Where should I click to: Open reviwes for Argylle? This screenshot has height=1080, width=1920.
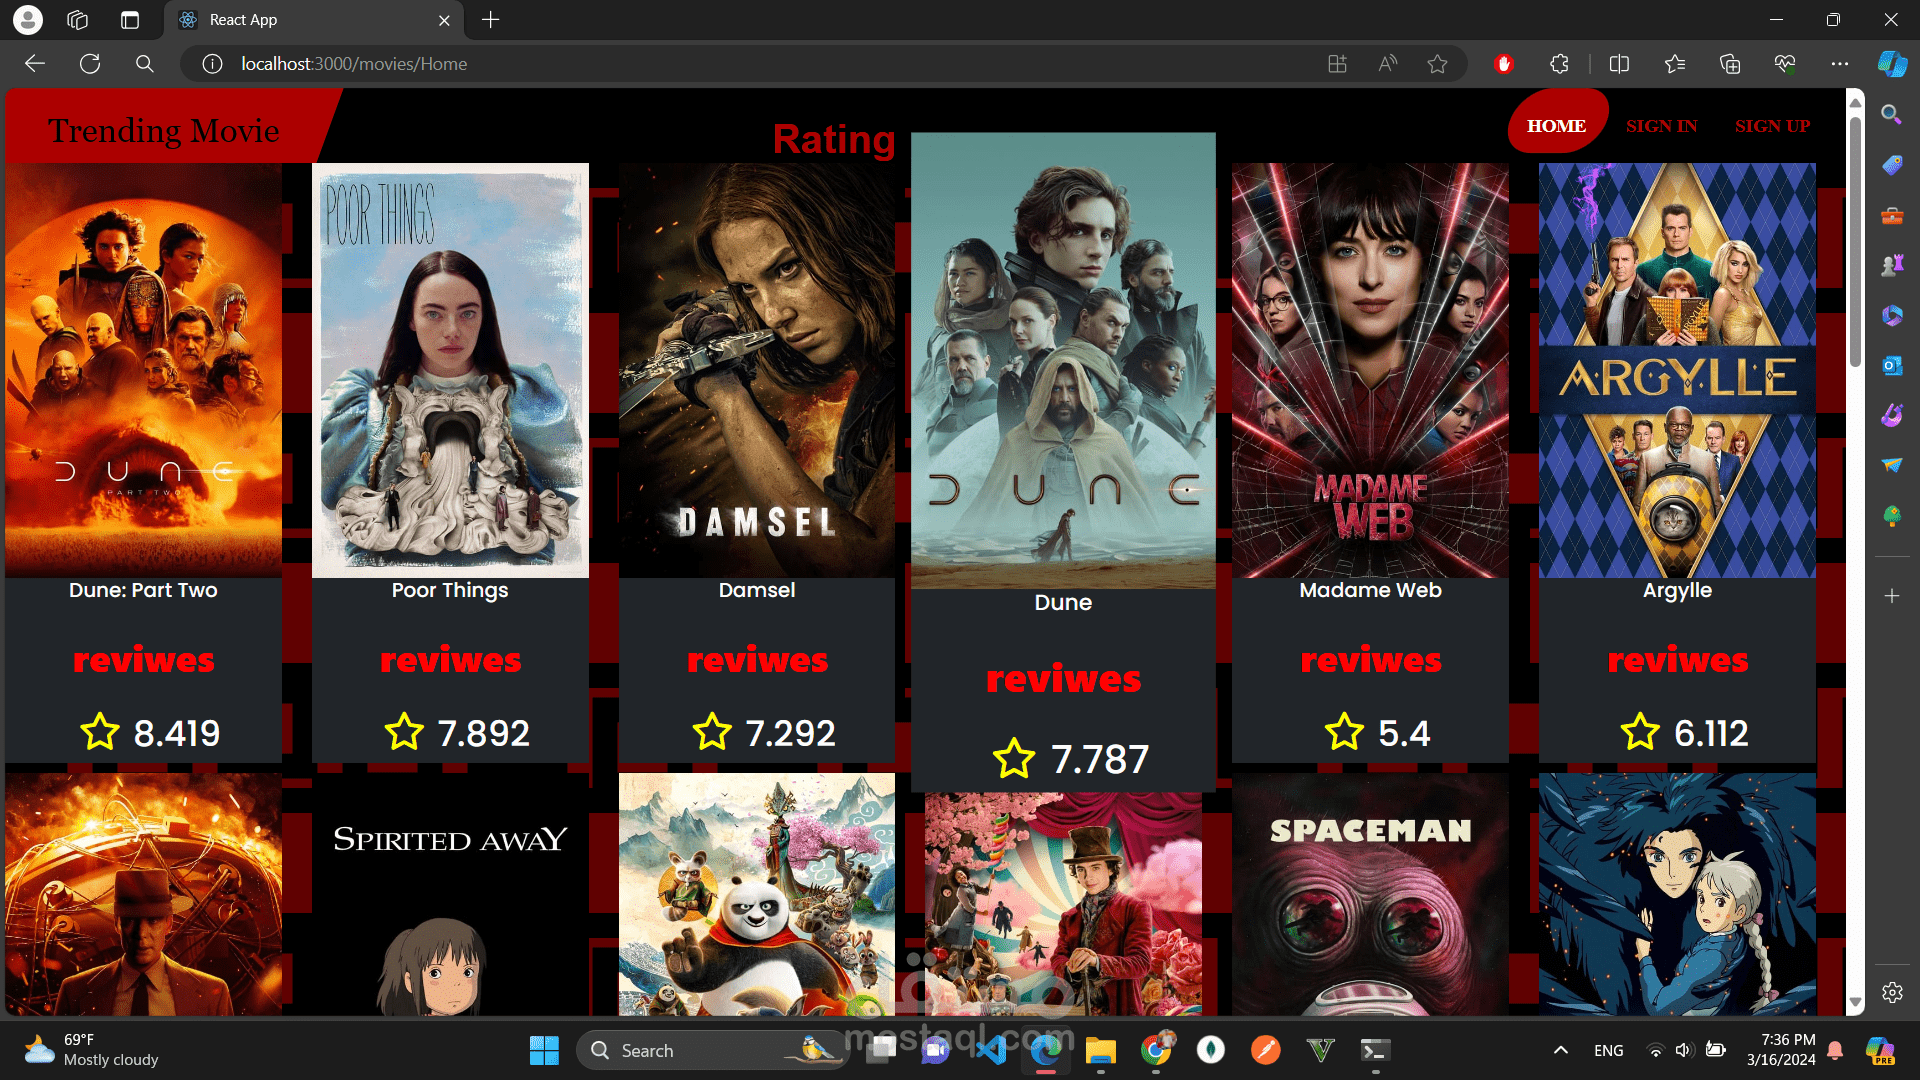(x=1677, y=660)
